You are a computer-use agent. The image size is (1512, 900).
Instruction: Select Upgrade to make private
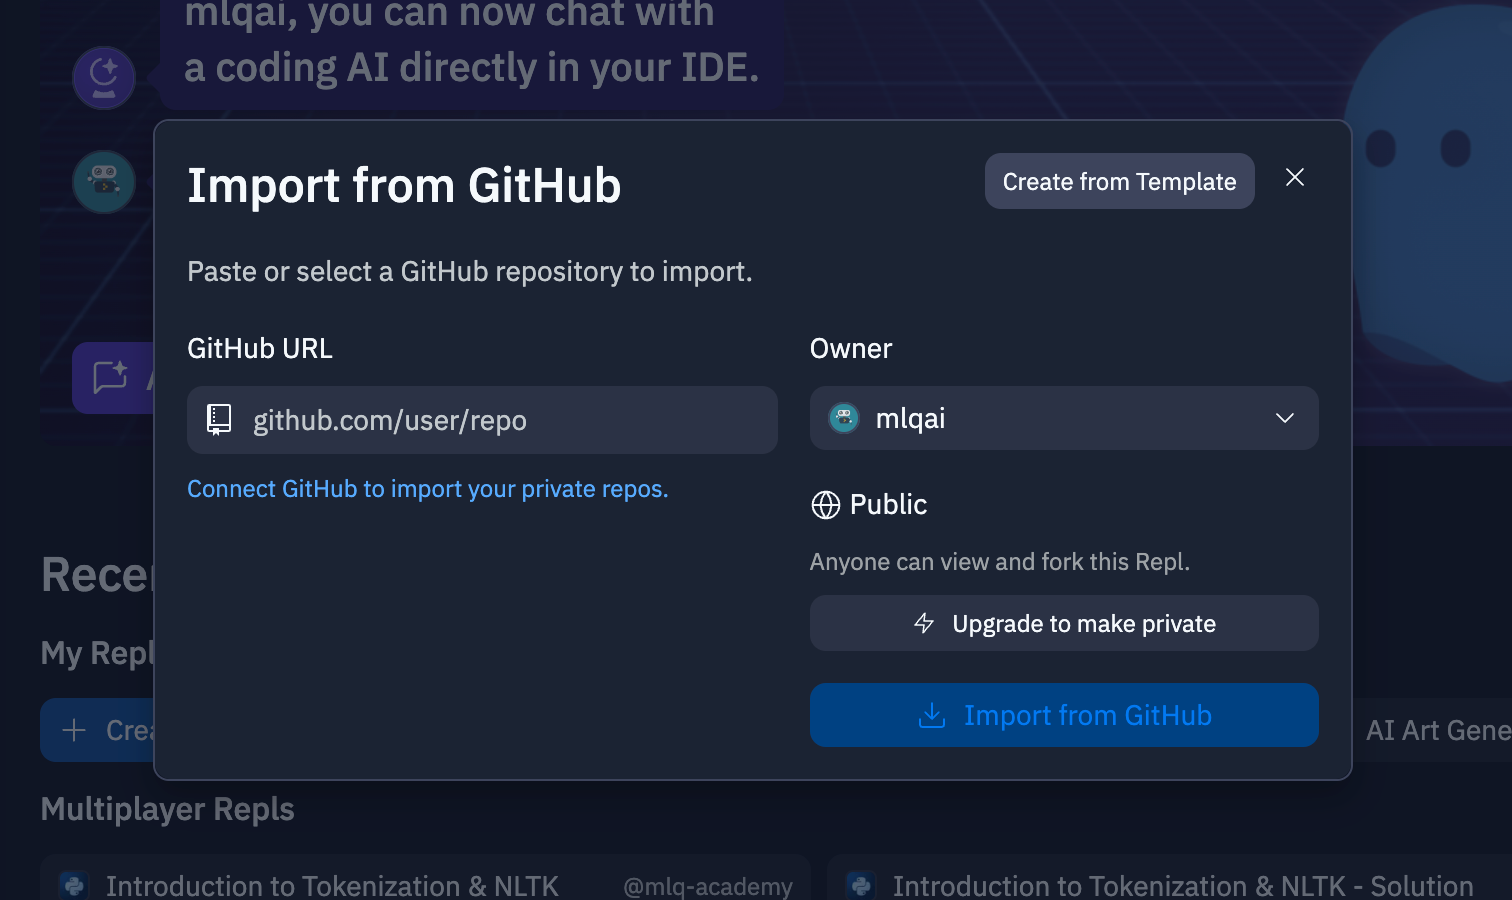pos(1064,623)
